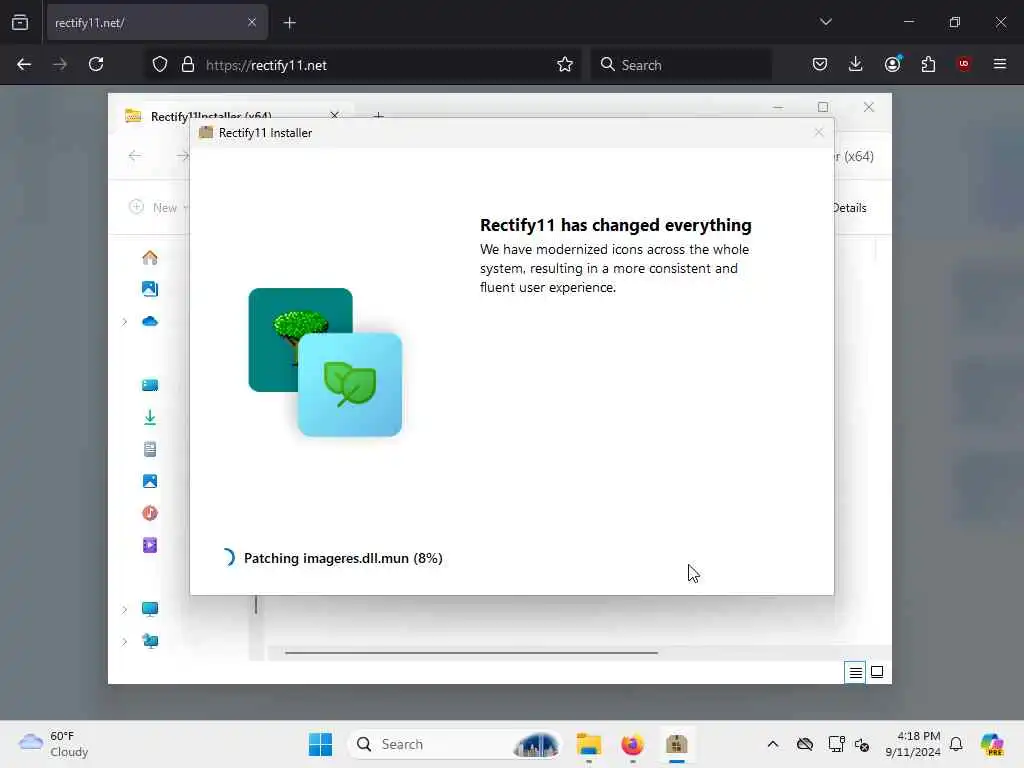Select This PC in Explorer sidebar
1024x768 pixels.
click(x=150, y=609)
